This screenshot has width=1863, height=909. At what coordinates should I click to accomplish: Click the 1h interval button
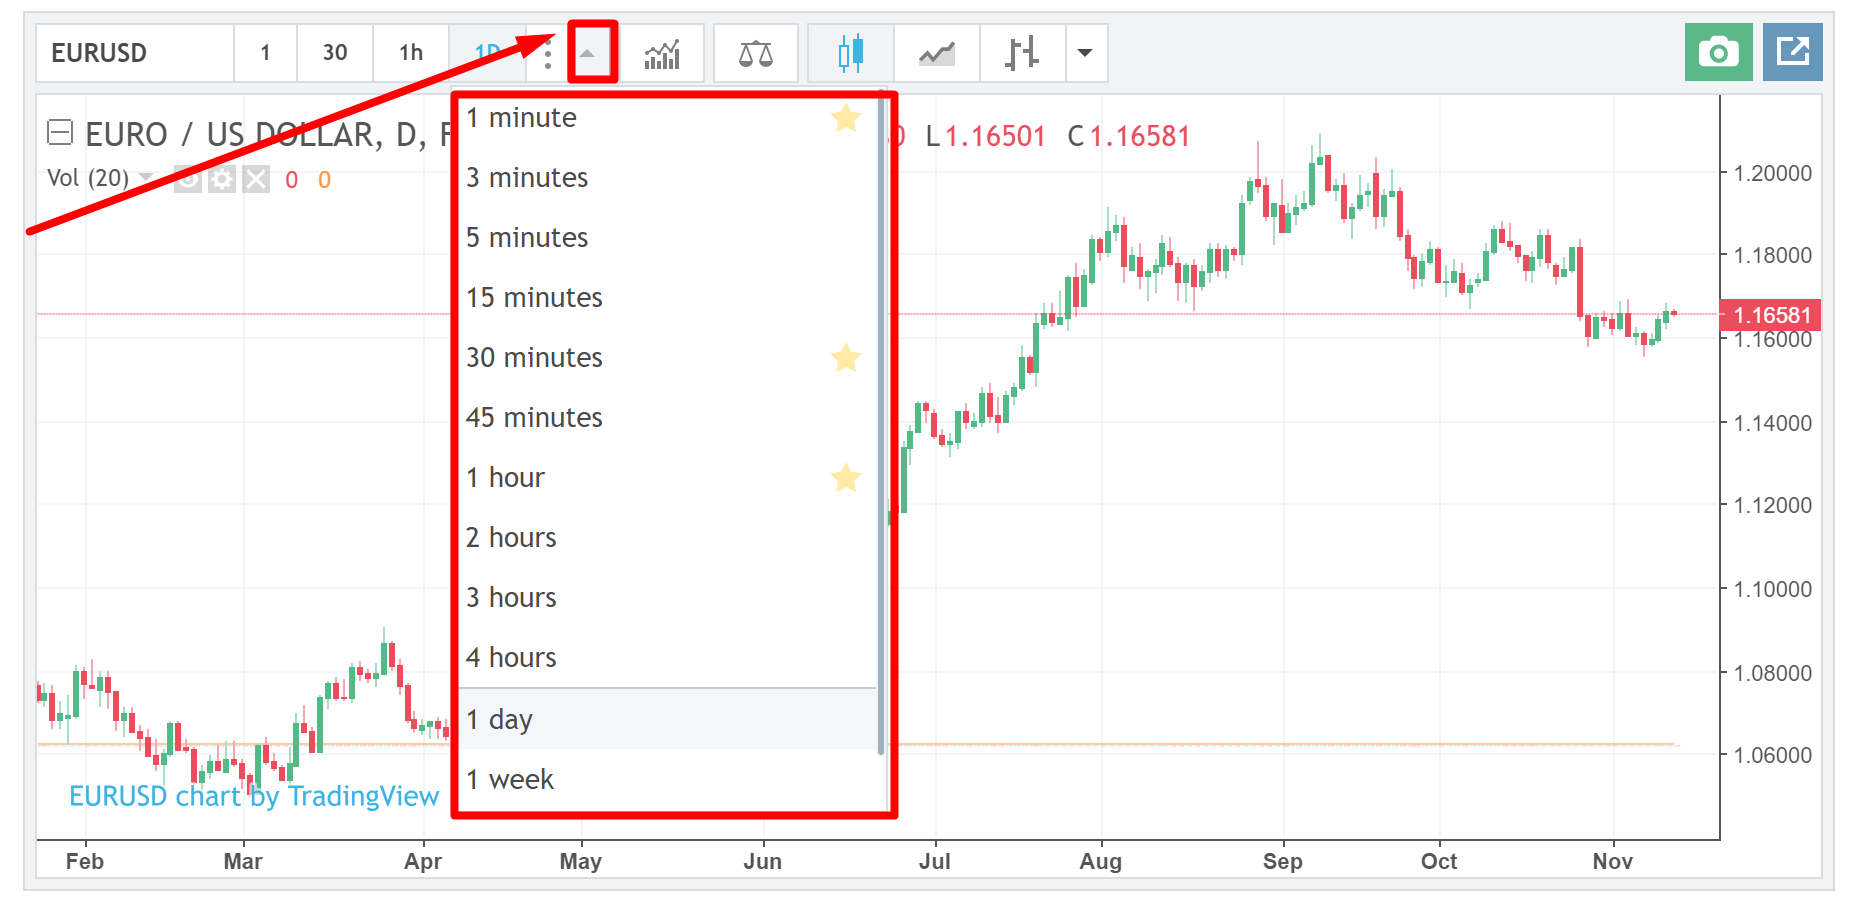[x=411, y=53]
